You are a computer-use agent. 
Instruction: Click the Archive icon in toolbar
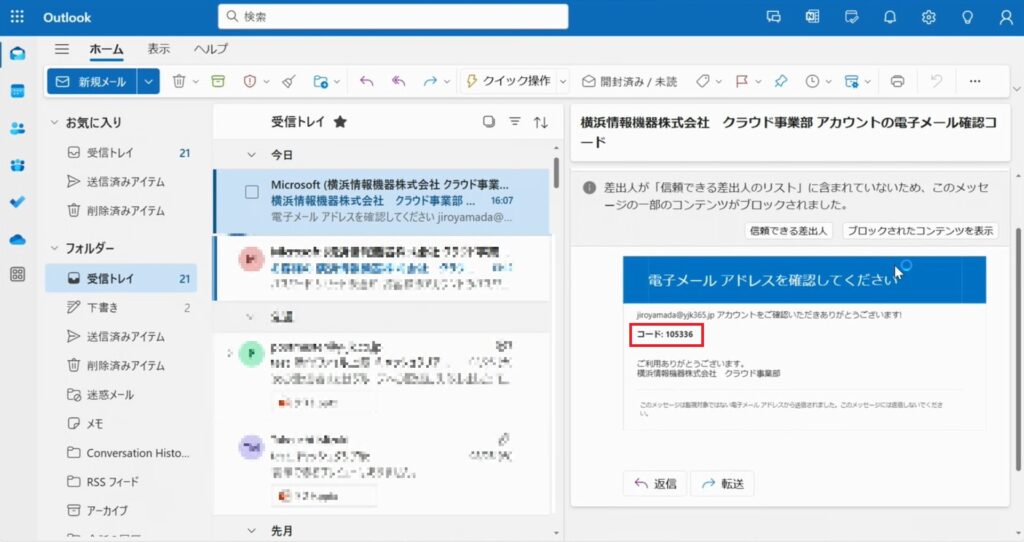pos(218,82)
